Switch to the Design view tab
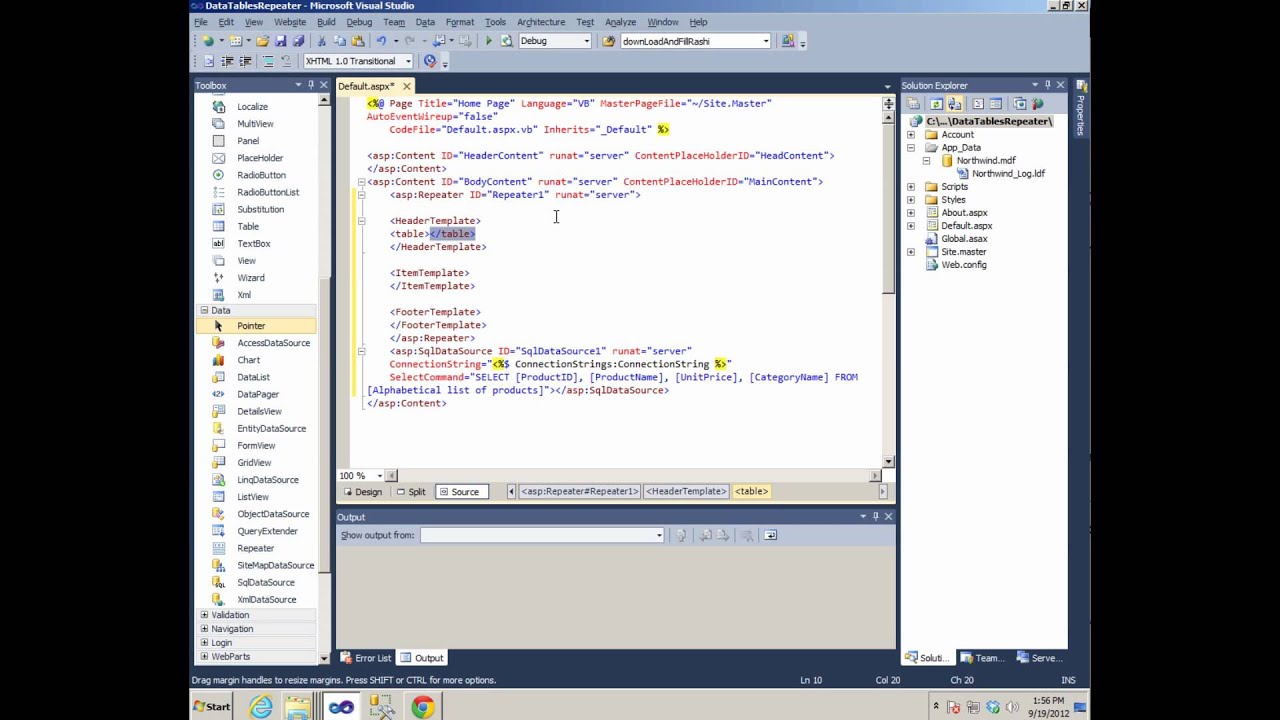Viewport: 1280px width, 720px height. click(362, 491)
